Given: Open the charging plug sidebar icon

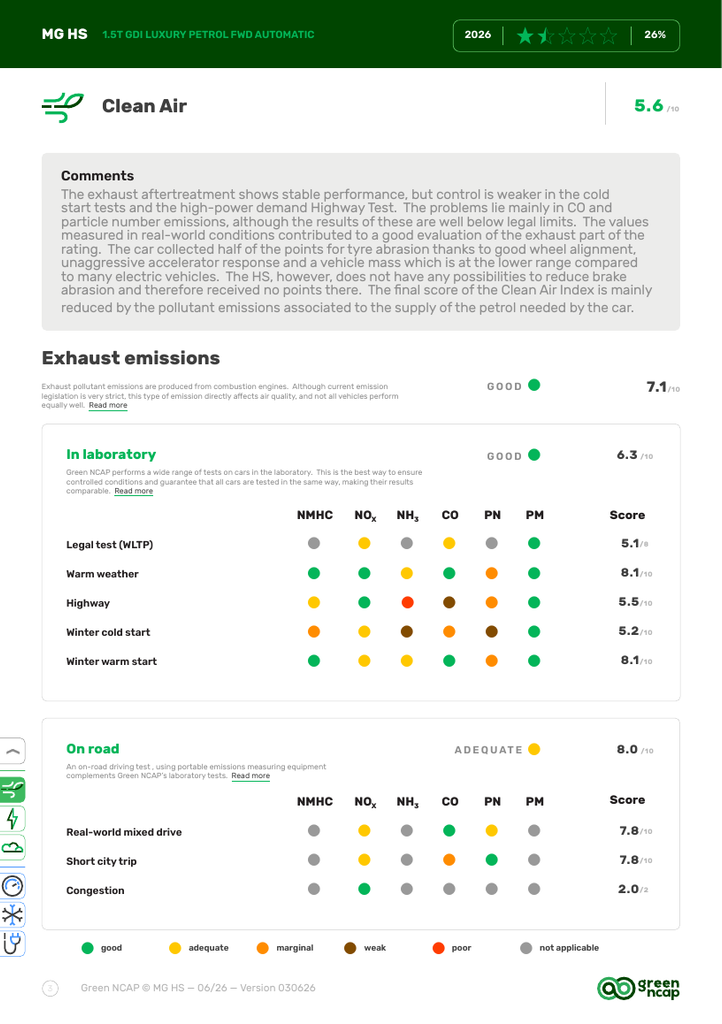Looking at the screenshot, I should click(x=12, y=944).
